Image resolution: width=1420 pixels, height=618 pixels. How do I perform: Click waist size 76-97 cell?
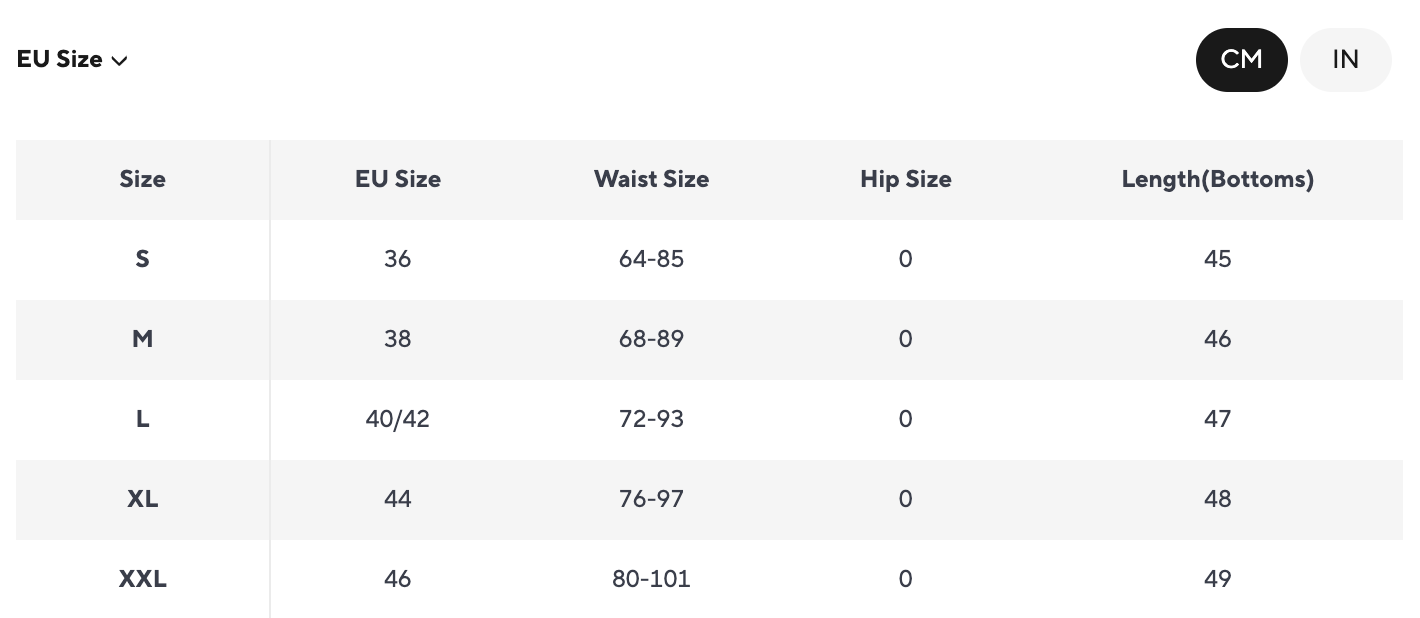point(651,499)
